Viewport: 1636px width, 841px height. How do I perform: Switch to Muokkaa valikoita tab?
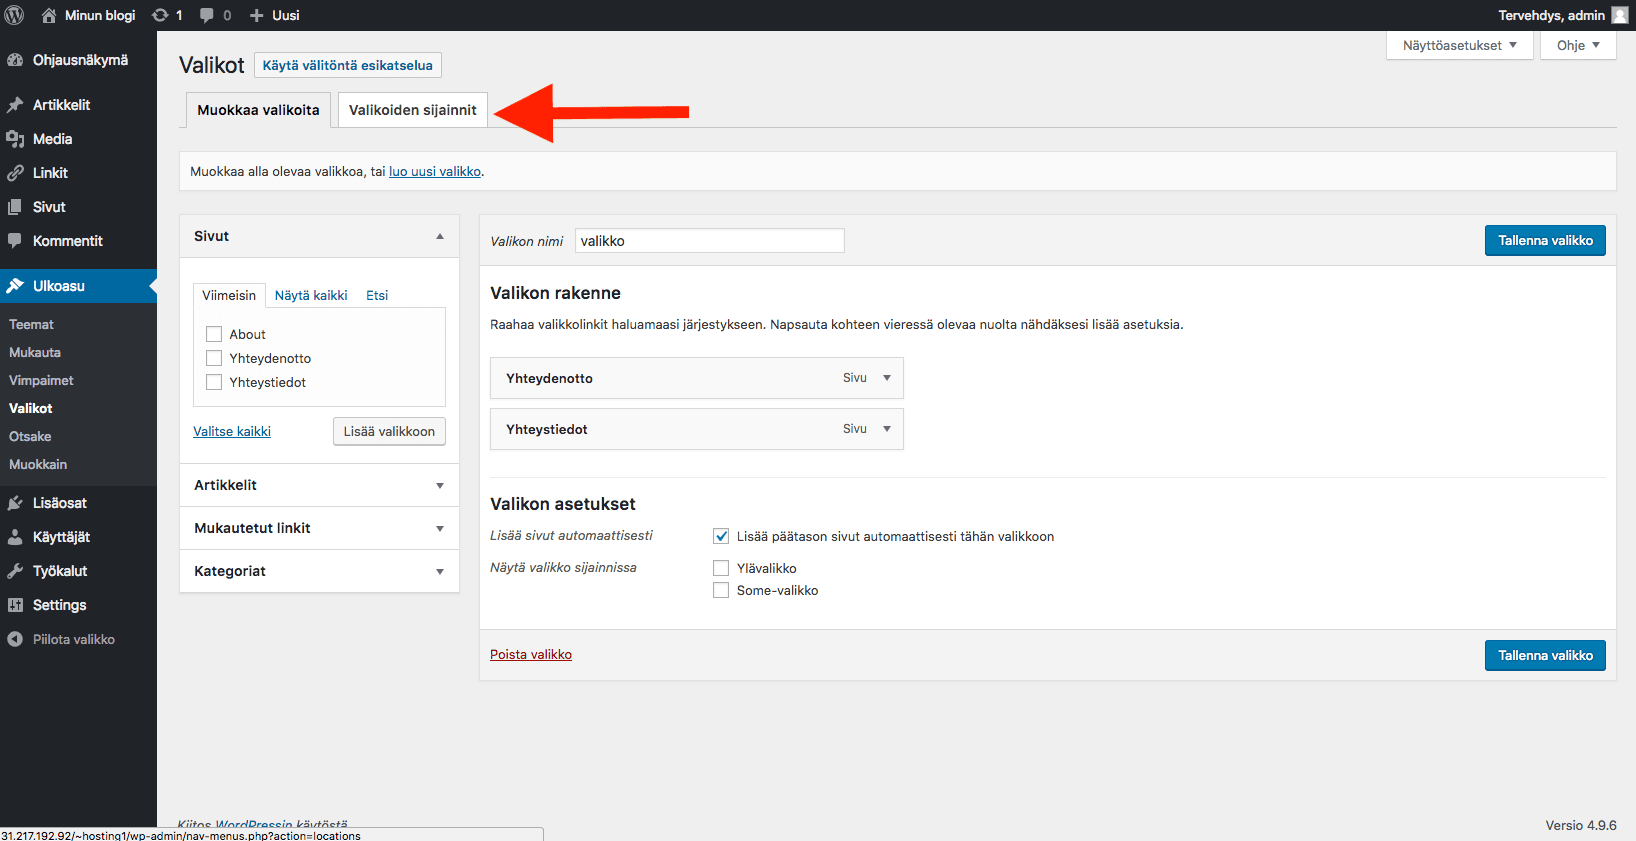tap(258, 110)
